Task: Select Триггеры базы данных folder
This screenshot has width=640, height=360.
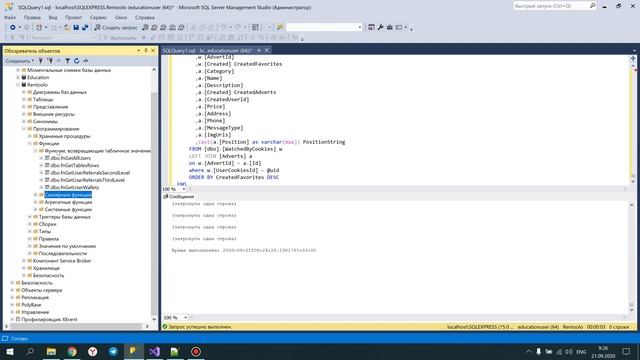Action: click(64, 217)
